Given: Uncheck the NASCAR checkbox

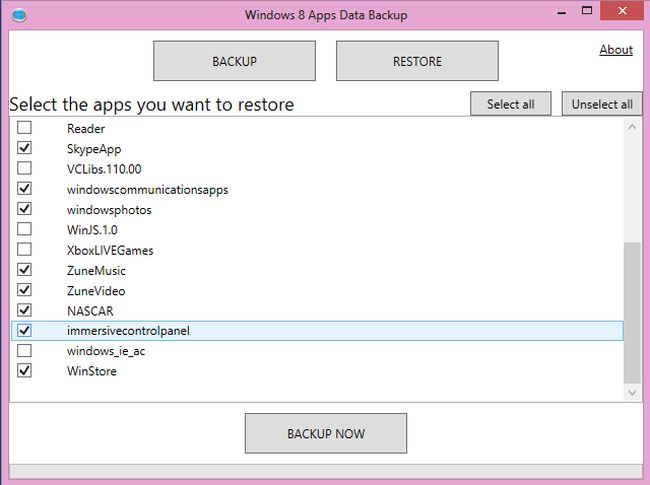Looking at the screenshot, I should tap(24, 310).
